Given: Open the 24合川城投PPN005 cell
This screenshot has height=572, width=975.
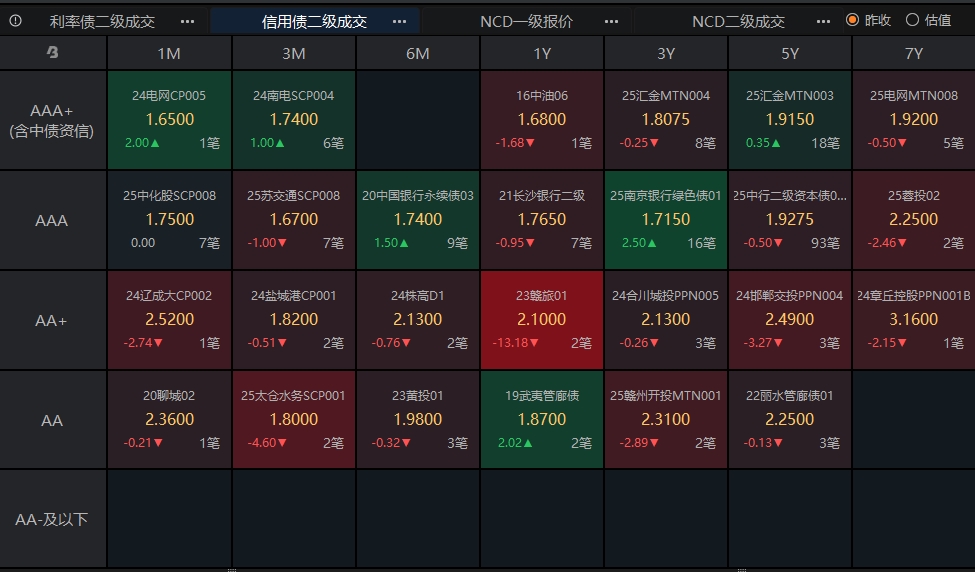Looking at the screenshot, I should click(x=666, y=320).
